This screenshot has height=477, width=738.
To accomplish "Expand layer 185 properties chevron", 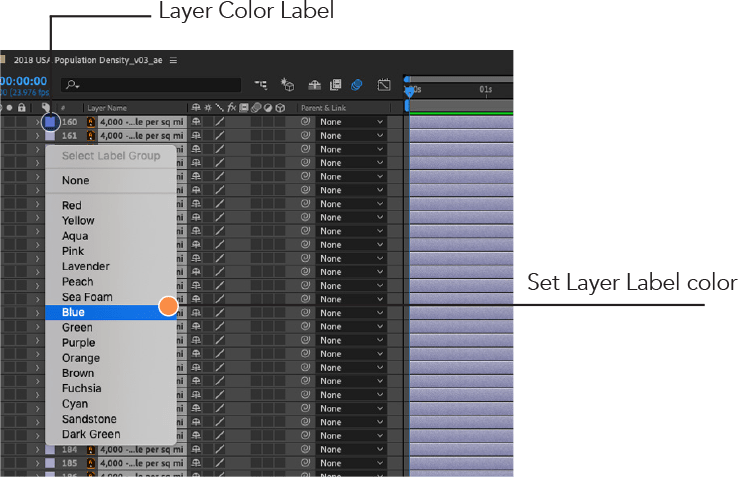I will pyautogui.click(x=37, y=463).
